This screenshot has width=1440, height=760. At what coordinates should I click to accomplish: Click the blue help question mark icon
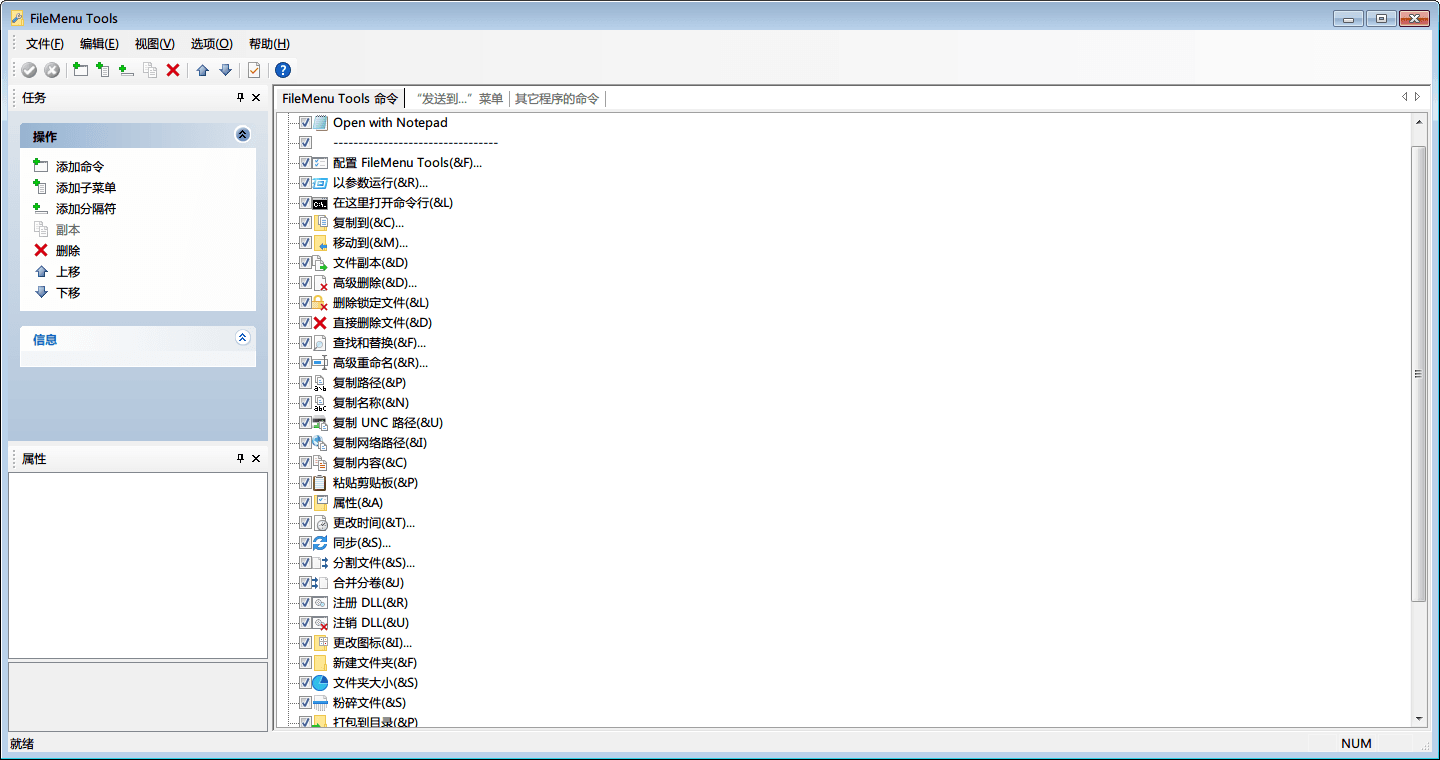click(283, 70)
